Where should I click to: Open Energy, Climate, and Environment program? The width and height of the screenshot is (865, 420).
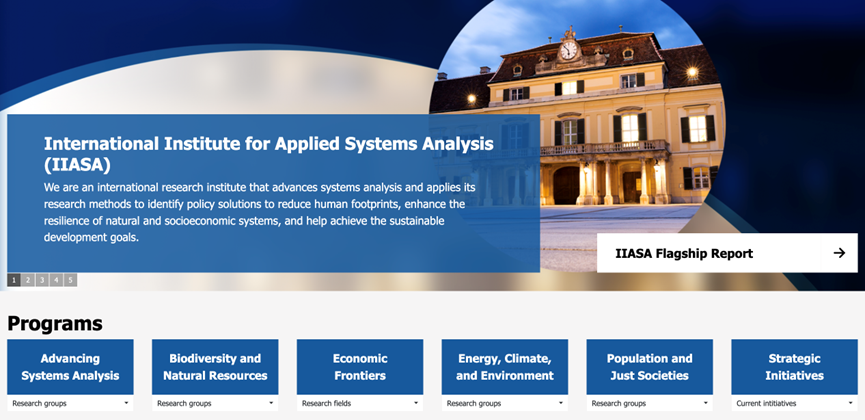tap(505, 367)
